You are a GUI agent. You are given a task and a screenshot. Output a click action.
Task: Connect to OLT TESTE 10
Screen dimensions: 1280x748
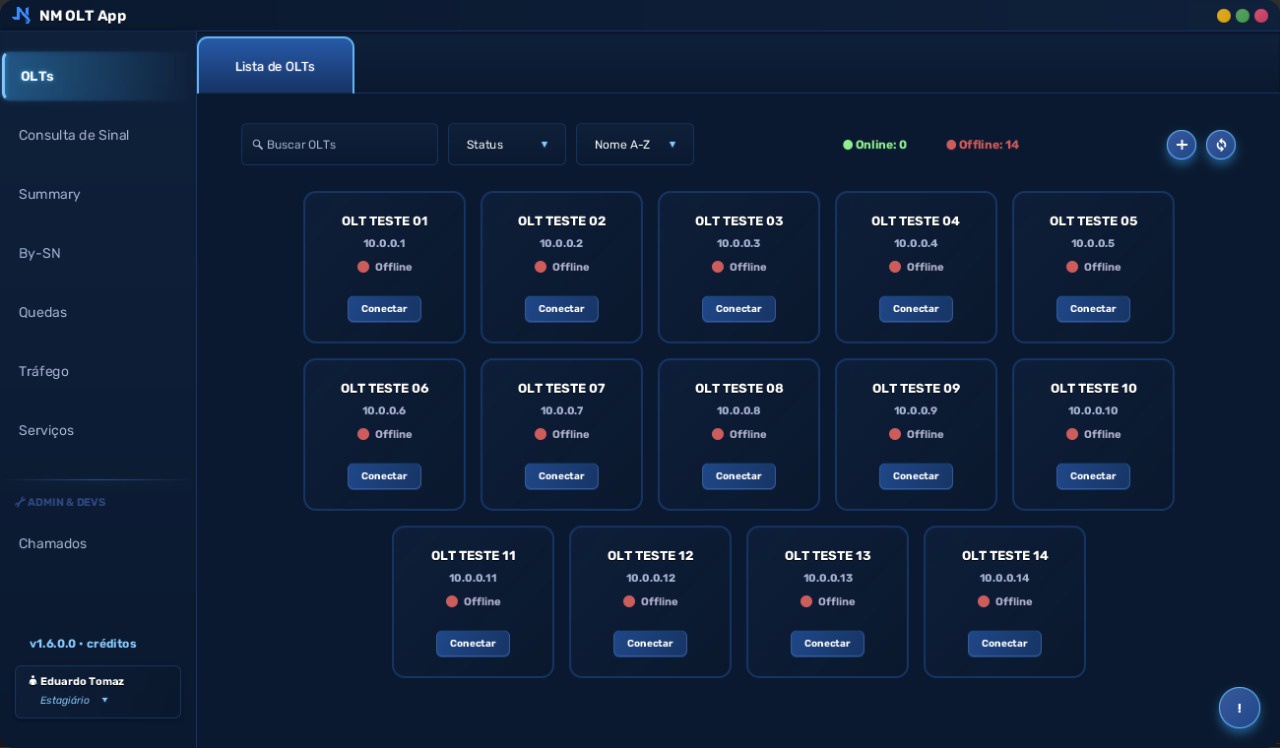pos(1093,476)
